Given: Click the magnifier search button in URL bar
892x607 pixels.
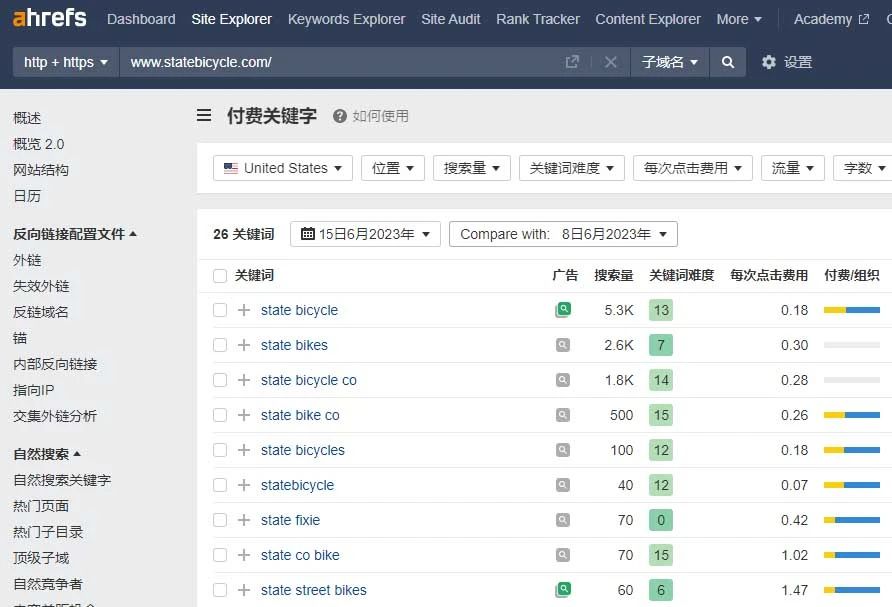Looking at the screenshot, I should click(x=728, y=62).
